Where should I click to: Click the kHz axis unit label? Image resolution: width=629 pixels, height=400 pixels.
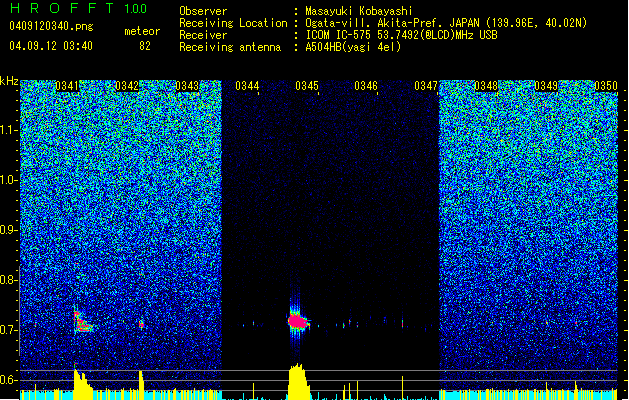pos(9,81)
